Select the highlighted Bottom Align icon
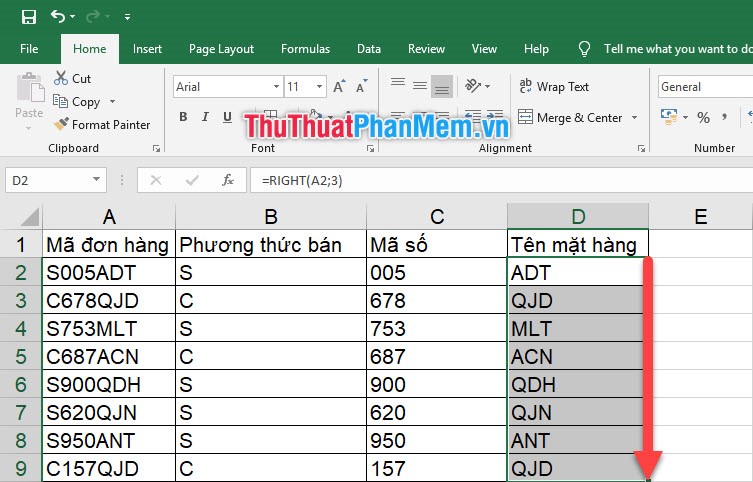 tap(442, 86)
